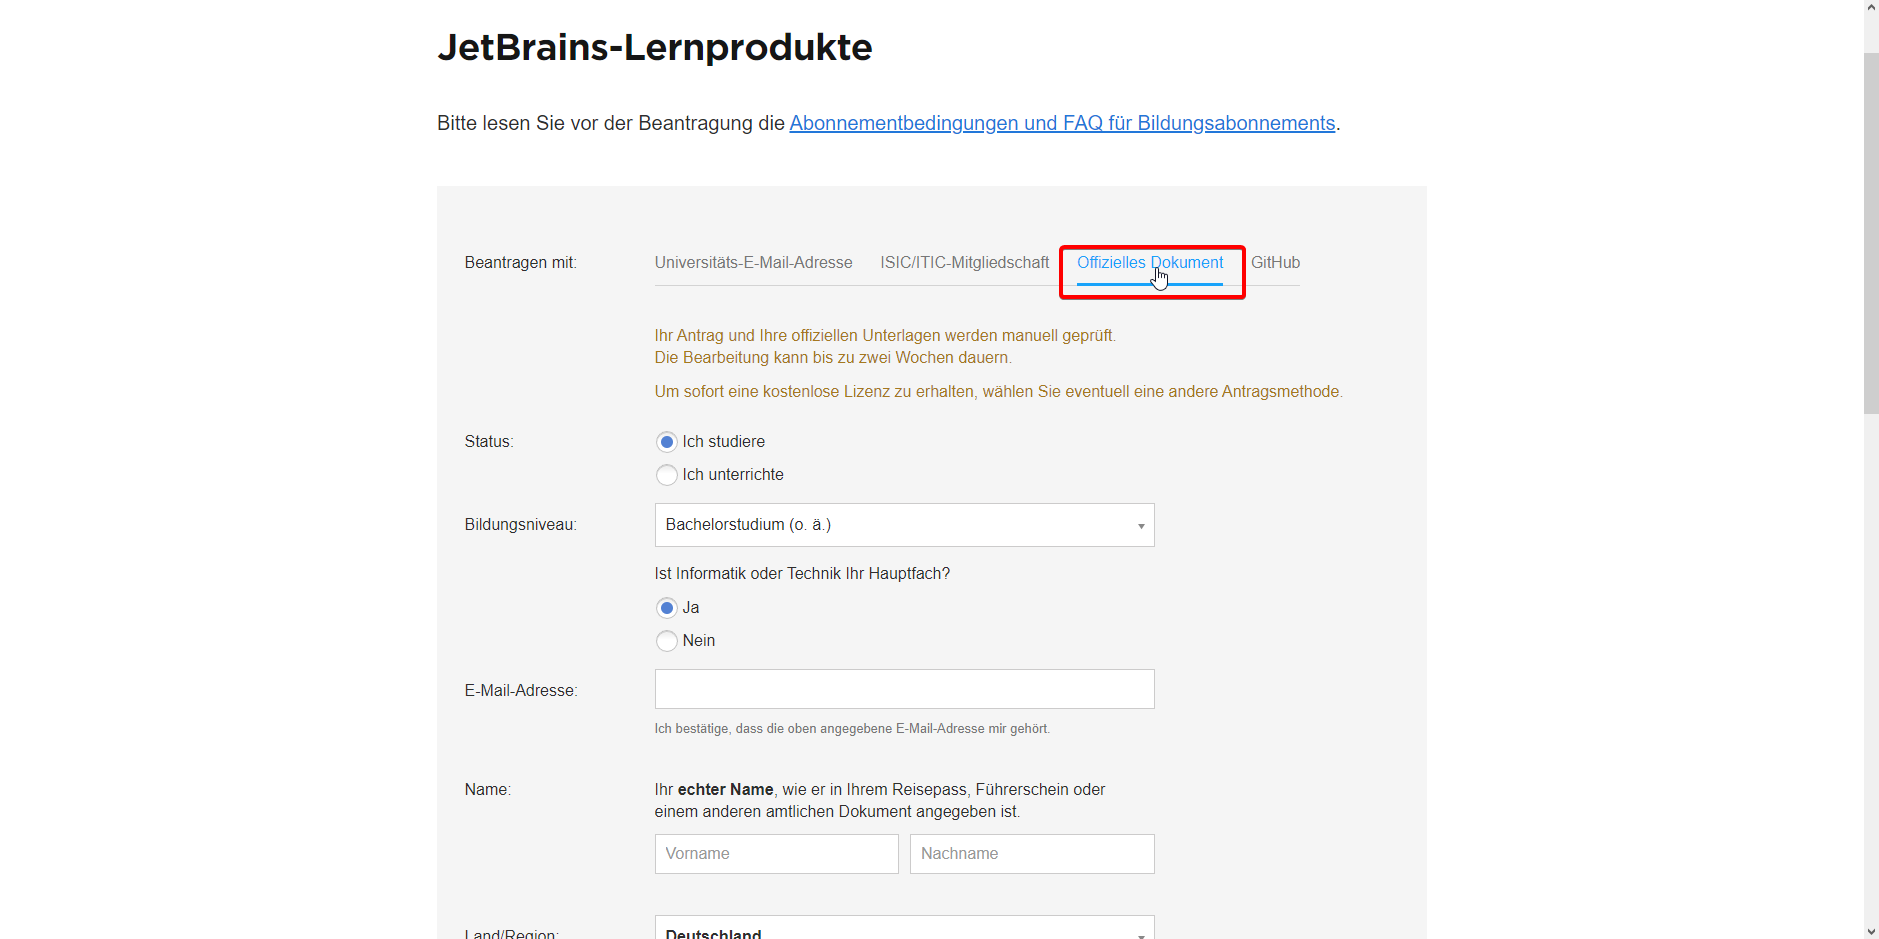Select the 'Ich unterrichte' radio button
The image size is (1879, 939).
click(667, 475)
